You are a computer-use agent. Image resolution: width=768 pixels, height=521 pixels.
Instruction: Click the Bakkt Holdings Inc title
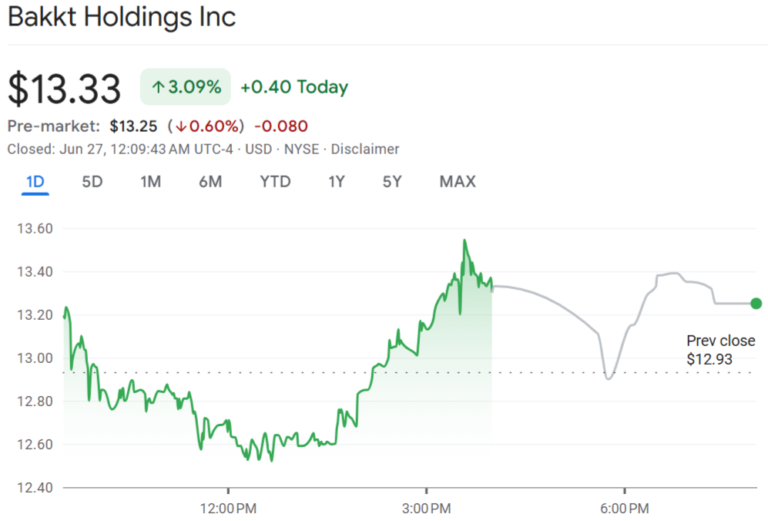(122, 17)
